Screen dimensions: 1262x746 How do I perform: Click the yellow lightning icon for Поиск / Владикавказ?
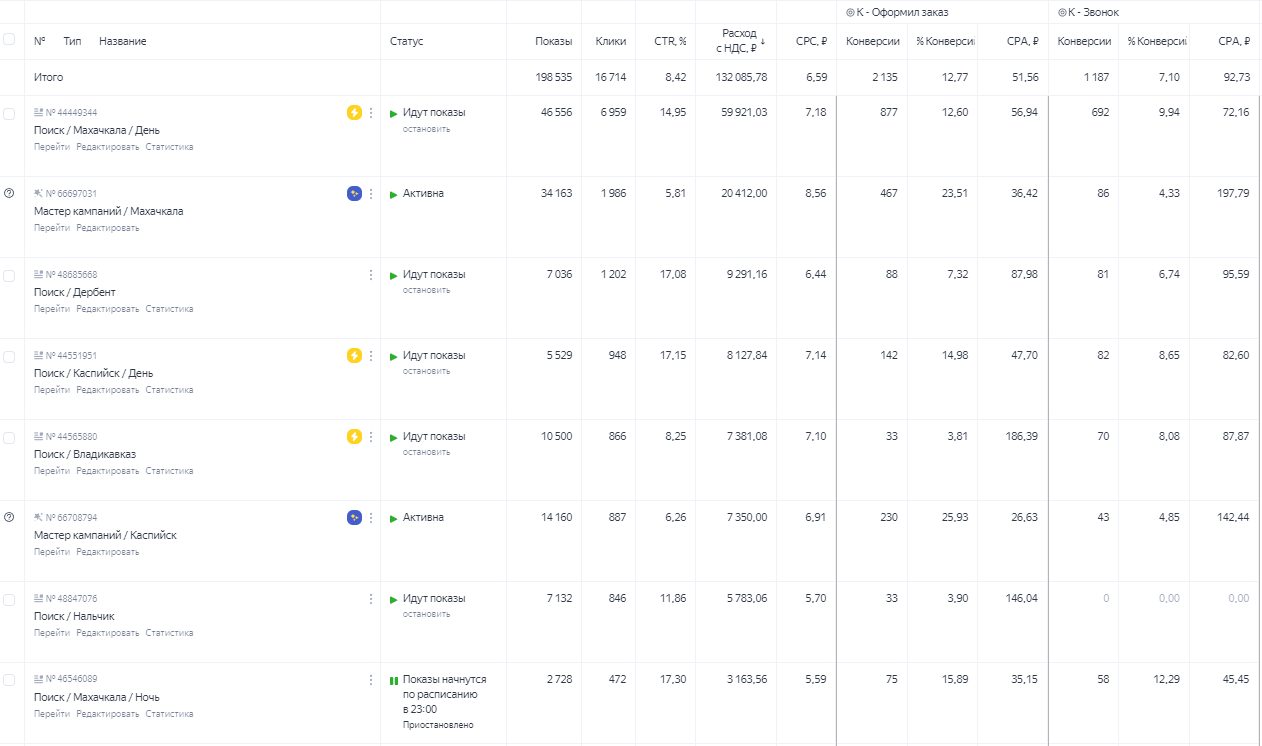coord(354,436)
